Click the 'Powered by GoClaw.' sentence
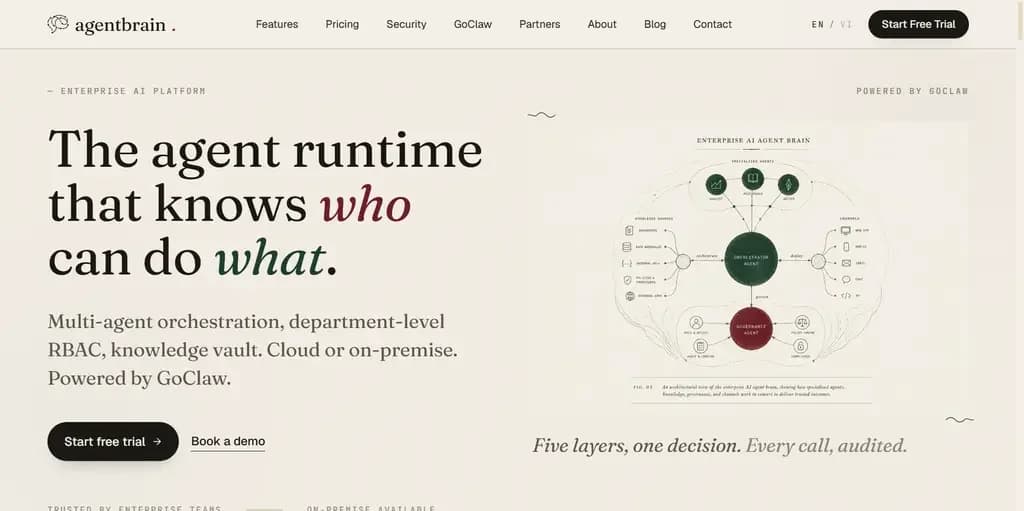This screenshot has height=511, width=1024. click(139, 378)
